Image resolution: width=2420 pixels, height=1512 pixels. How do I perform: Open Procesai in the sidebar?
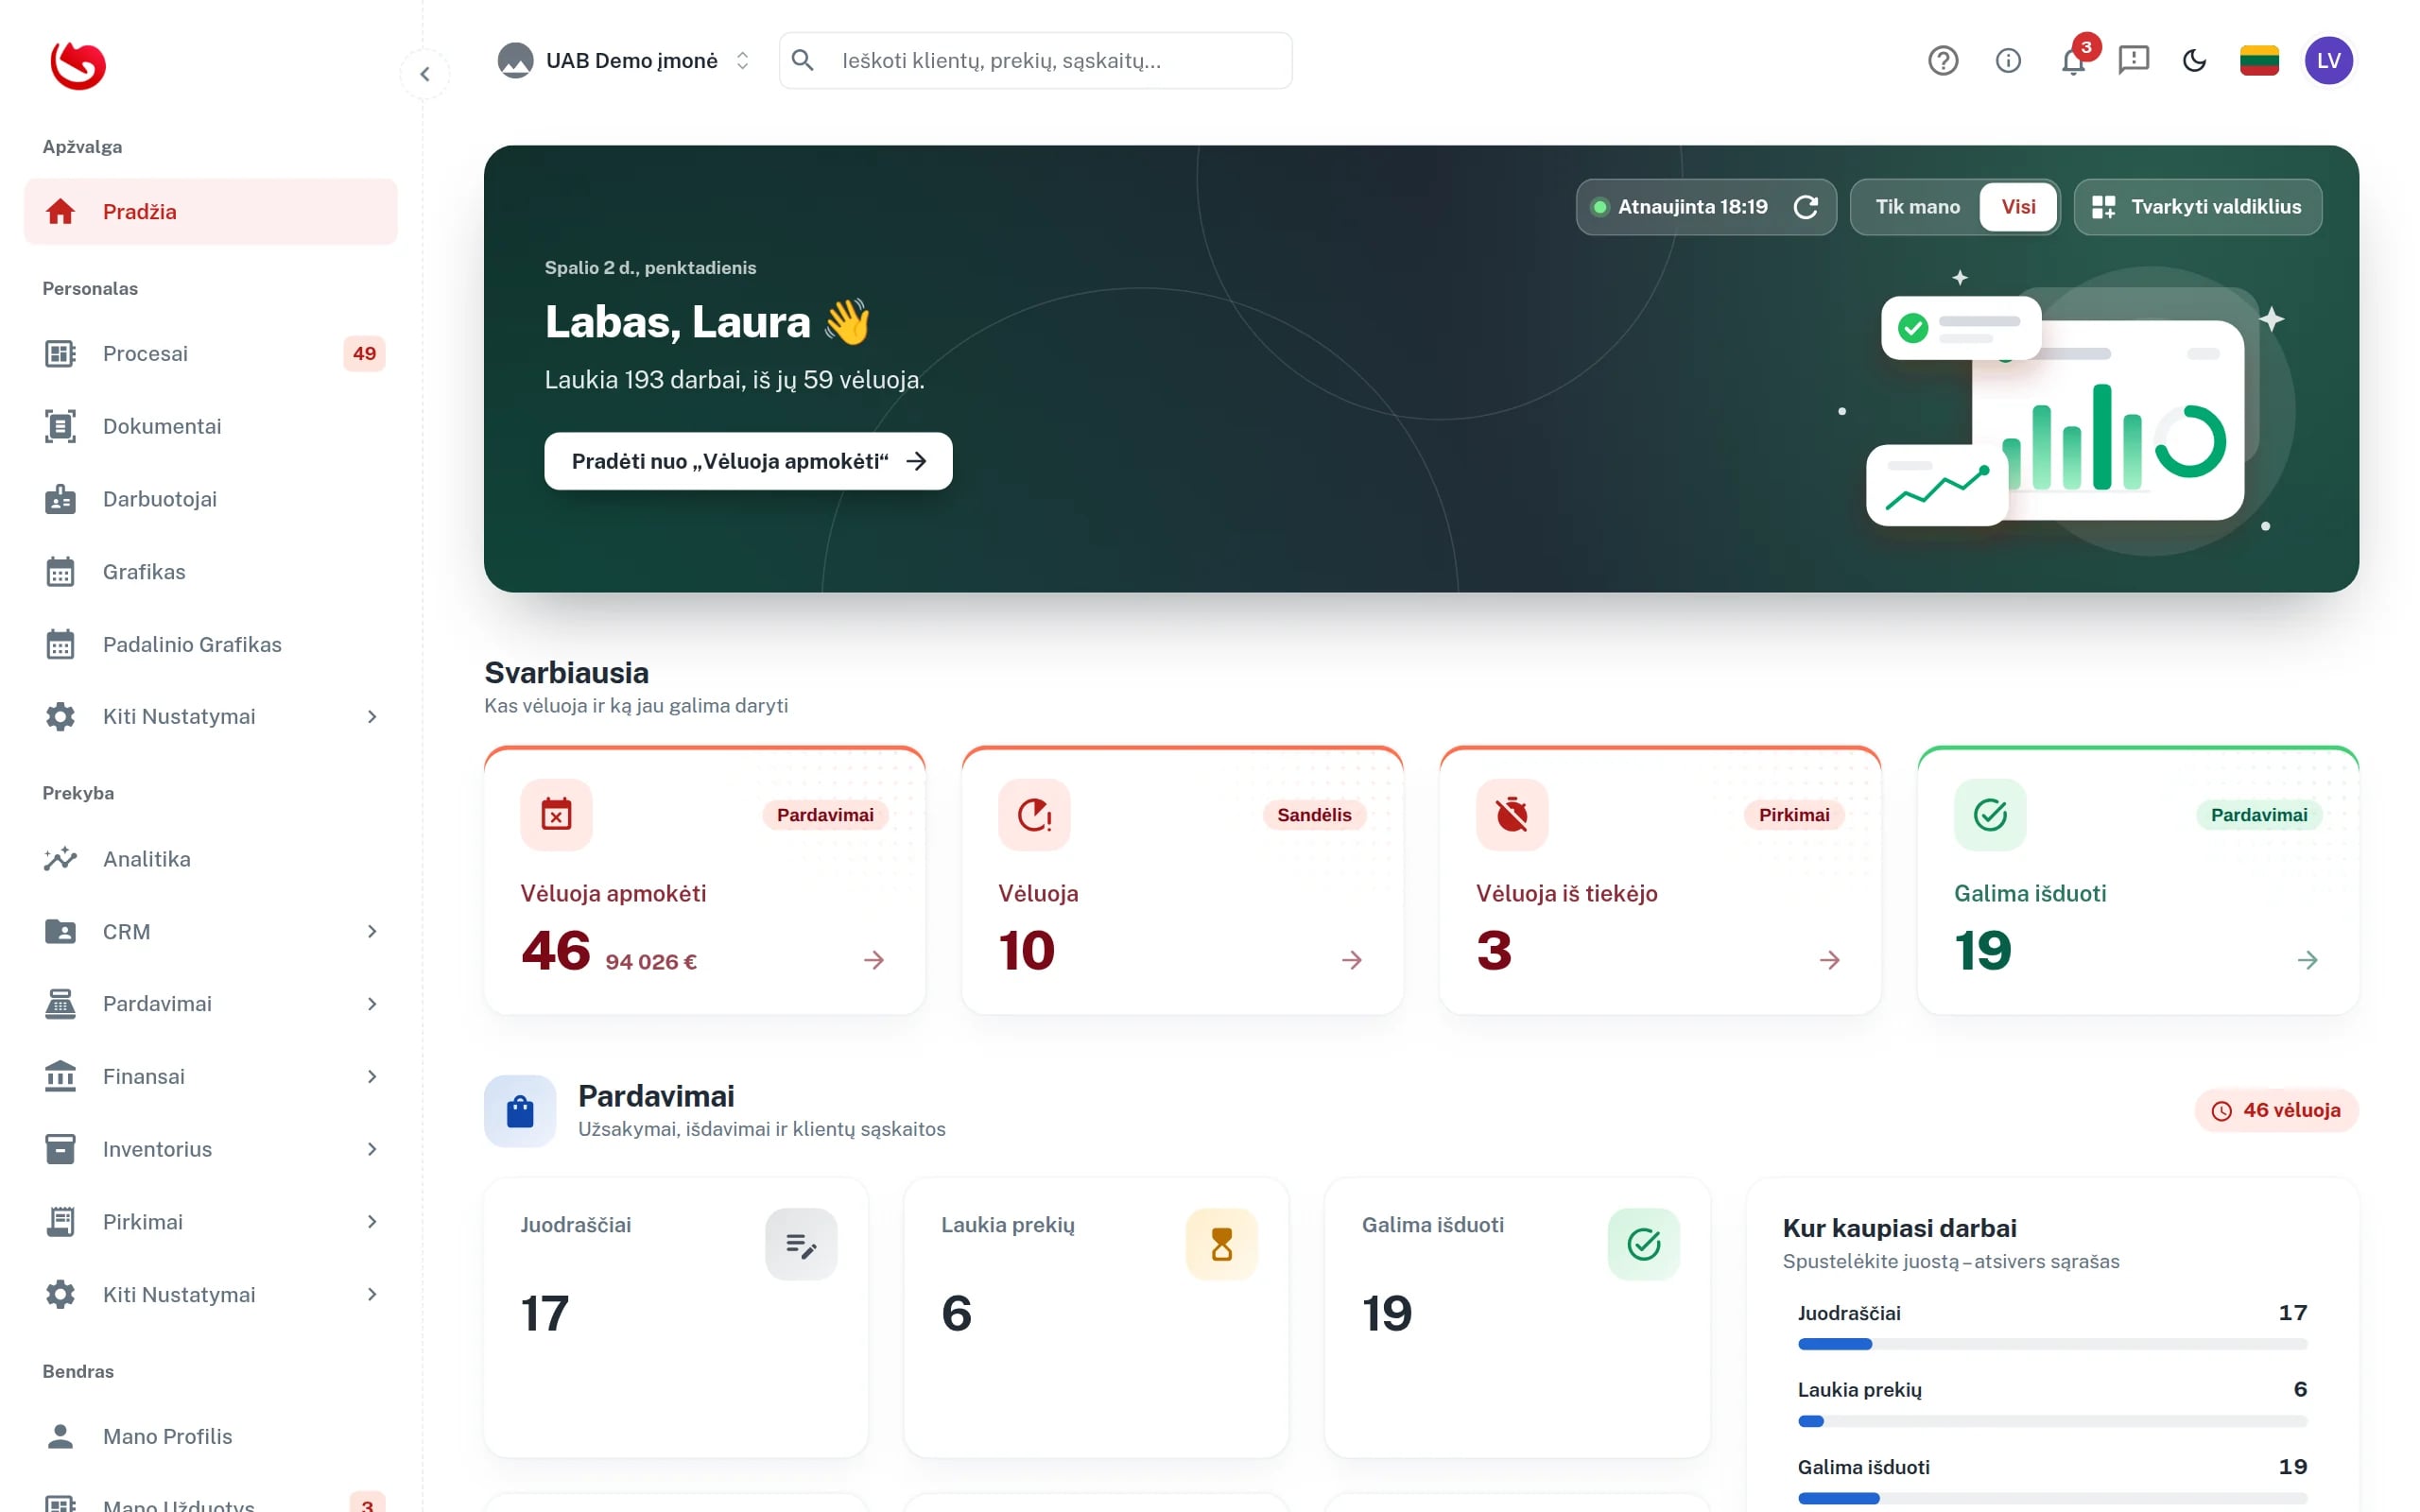click(x=211, y=354)
